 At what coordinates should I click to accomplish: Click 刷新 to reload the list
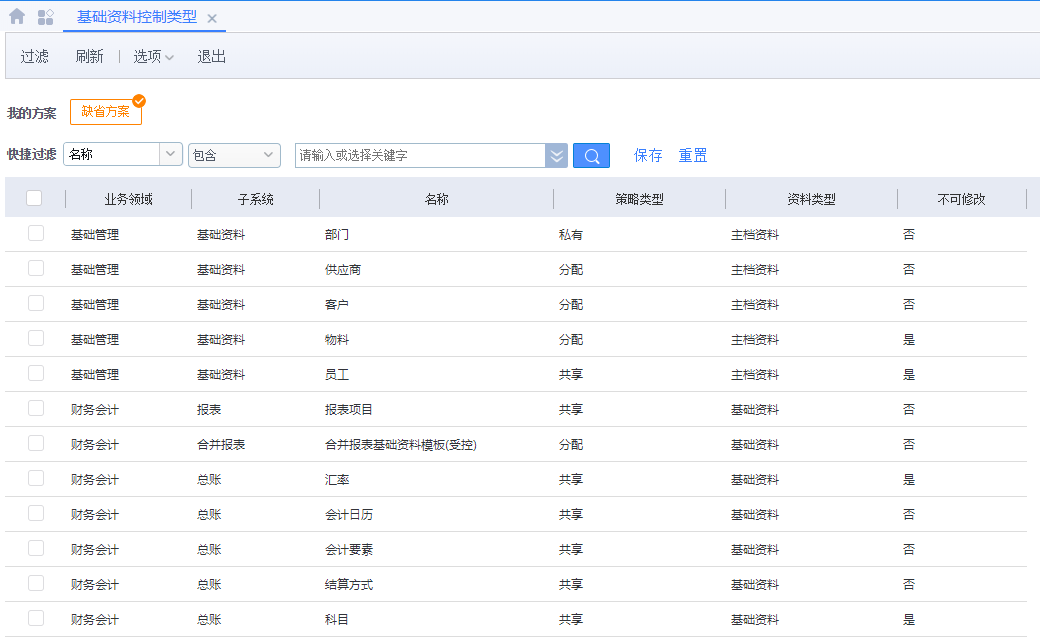click(89, 57)
